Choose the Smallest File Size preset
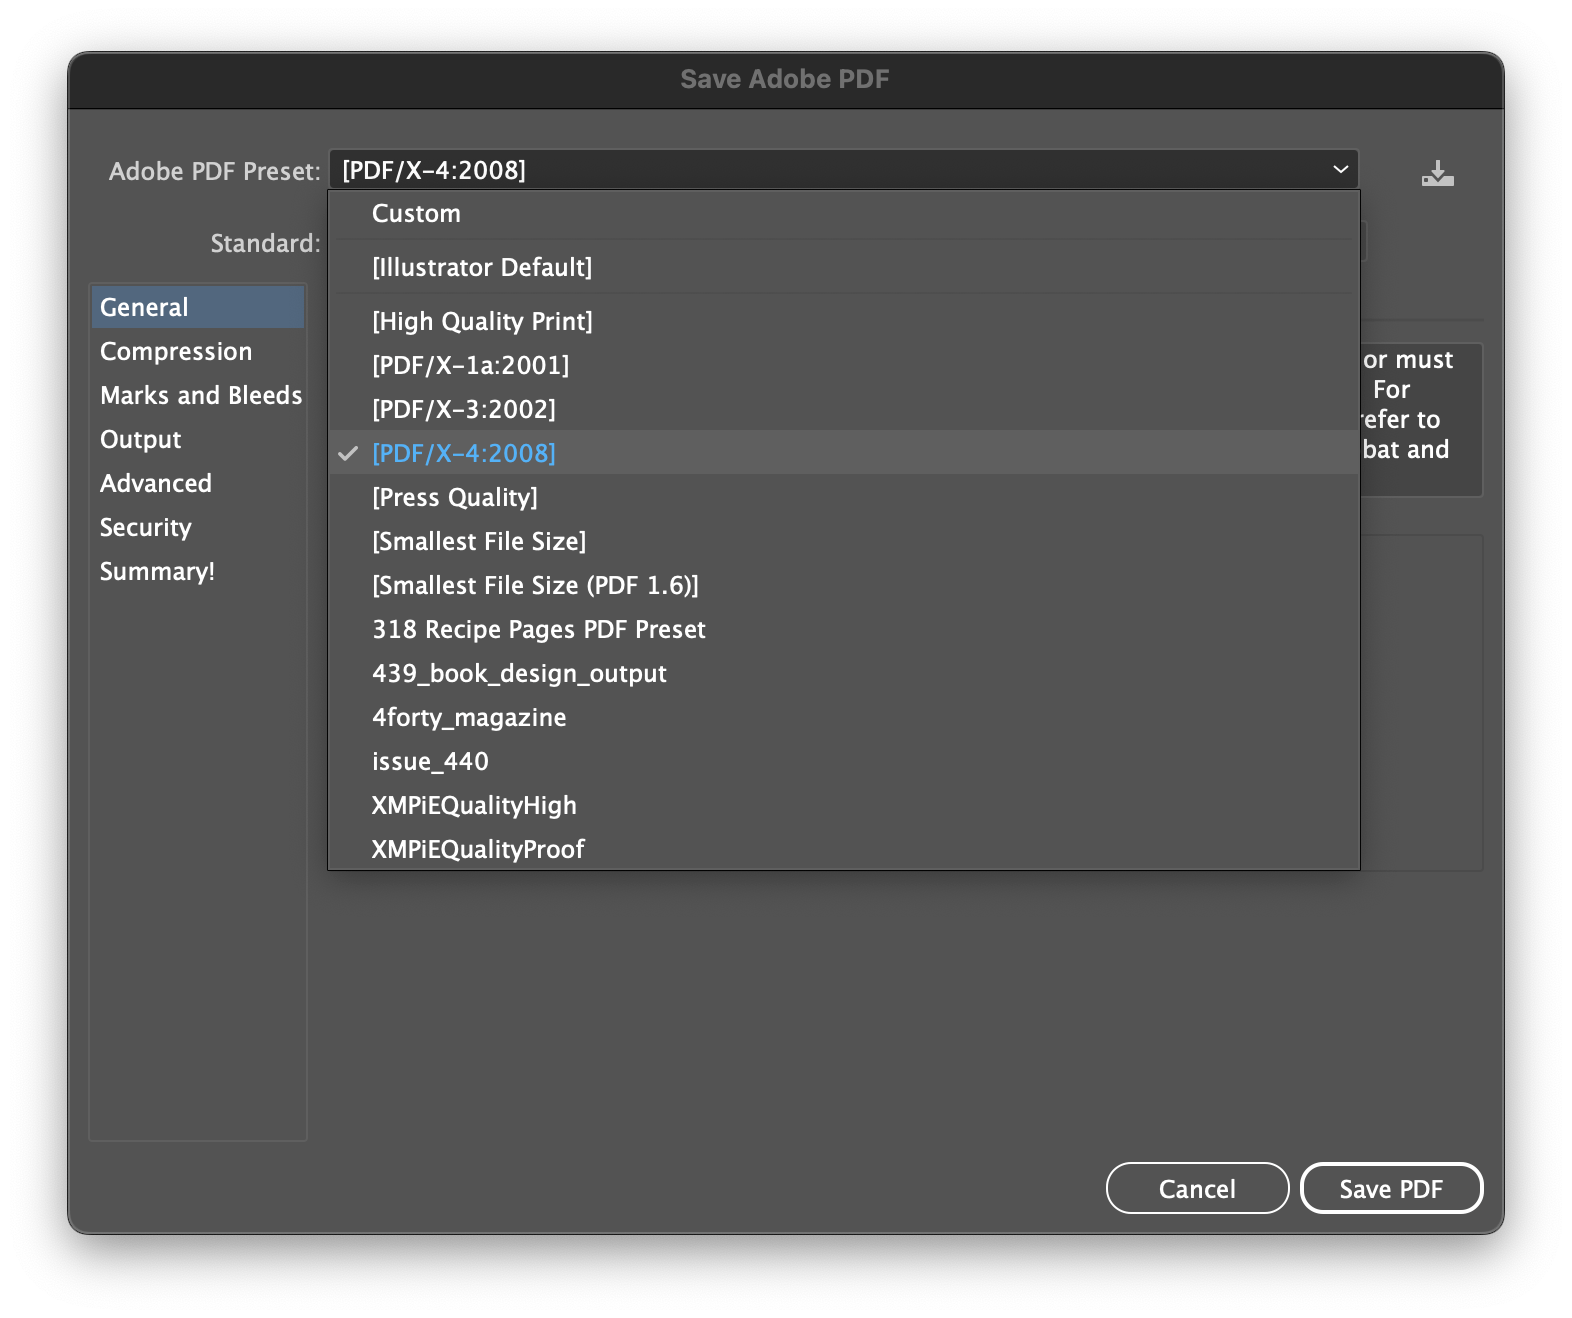1572x1318 pixels. click(x=844, y=542)
